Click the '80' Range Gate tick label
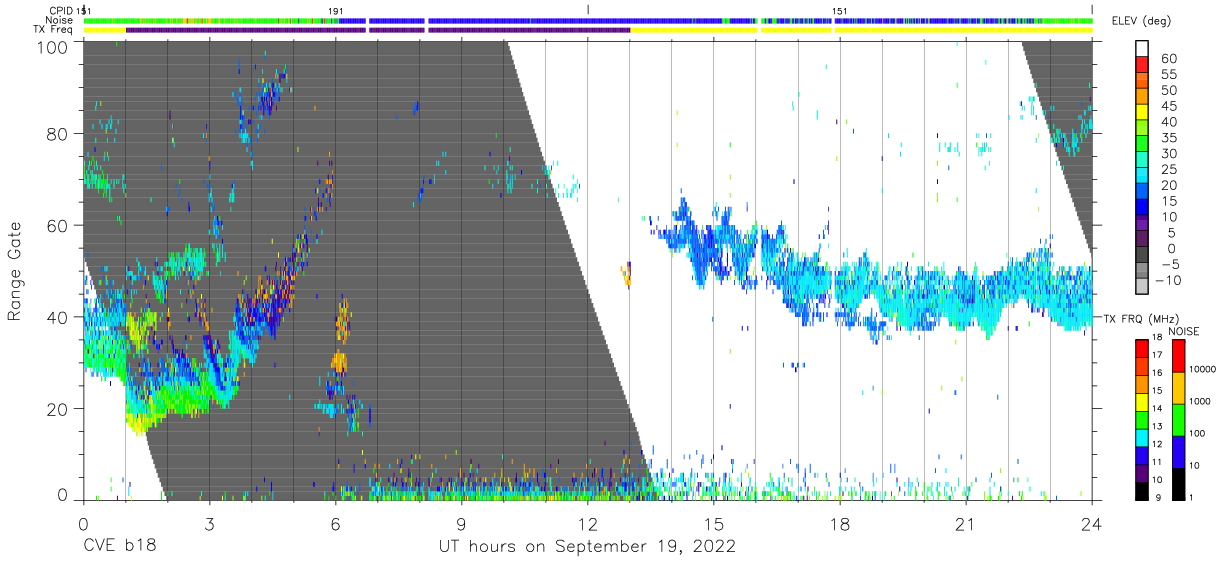 58,134
